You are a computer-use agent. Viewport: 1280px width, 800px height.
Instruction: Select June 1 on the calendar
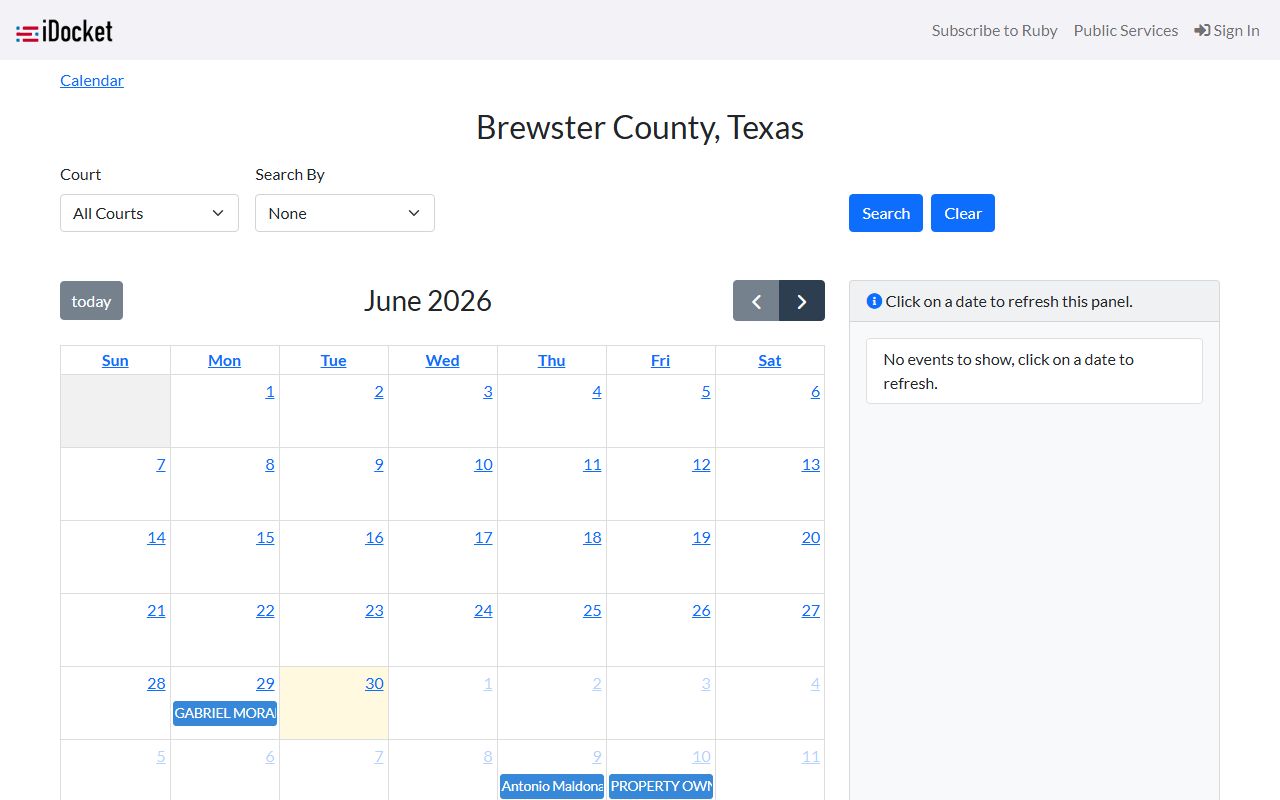[269, 391]
